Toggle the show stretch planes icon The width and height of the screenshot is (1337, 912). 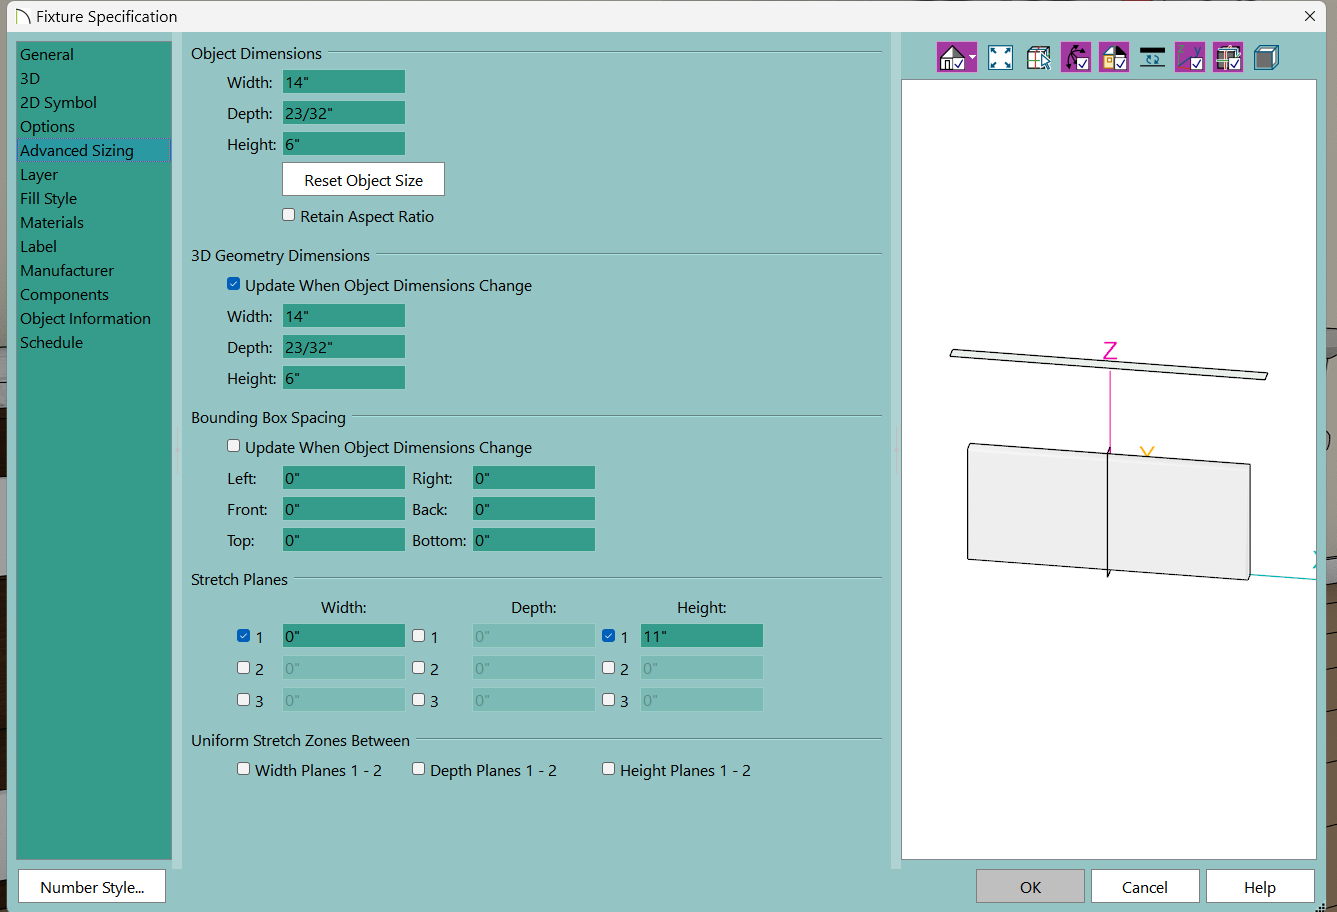tap(1228, 58)
